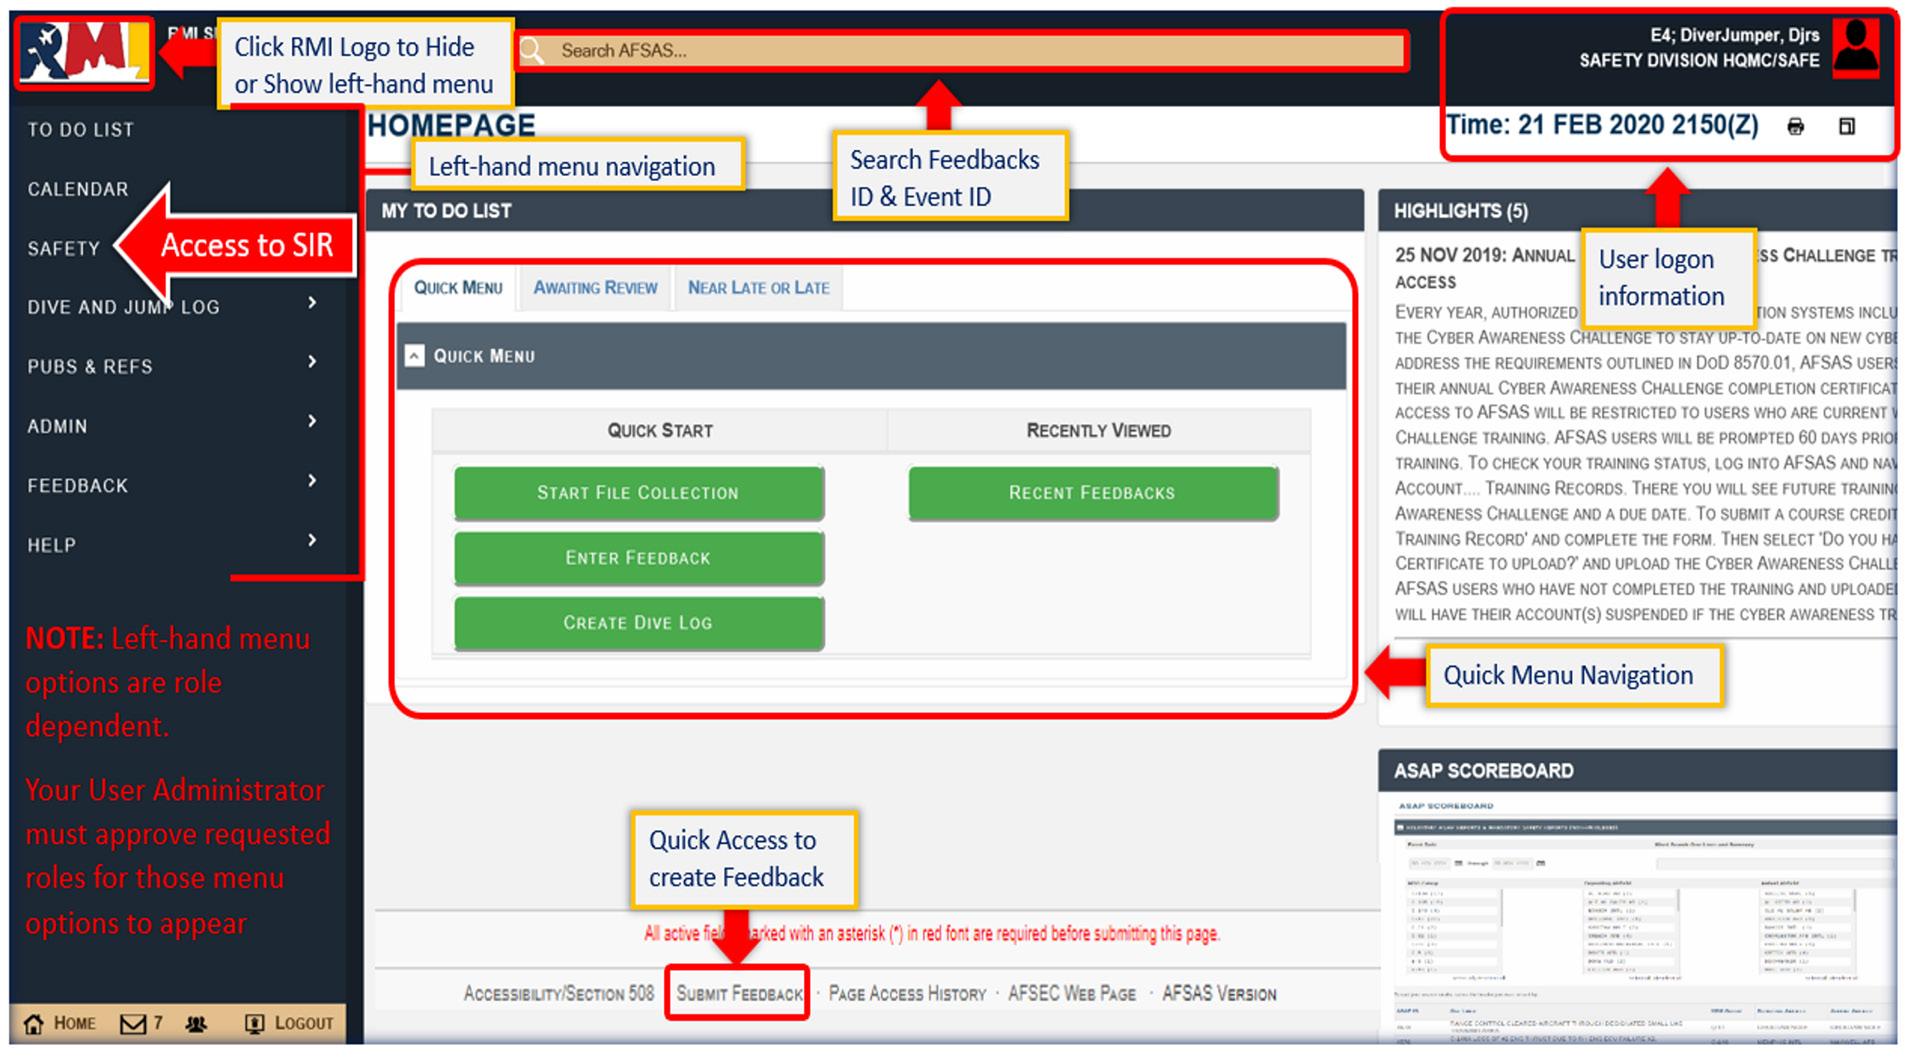Select Help menu item
1911x1061 pixels.
51,545
